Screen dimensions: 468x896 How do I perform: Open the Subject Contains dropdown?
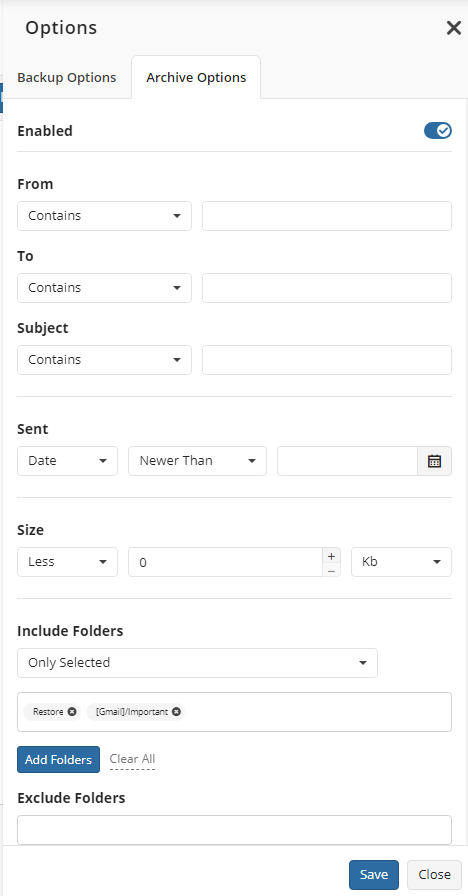(105, 360)
